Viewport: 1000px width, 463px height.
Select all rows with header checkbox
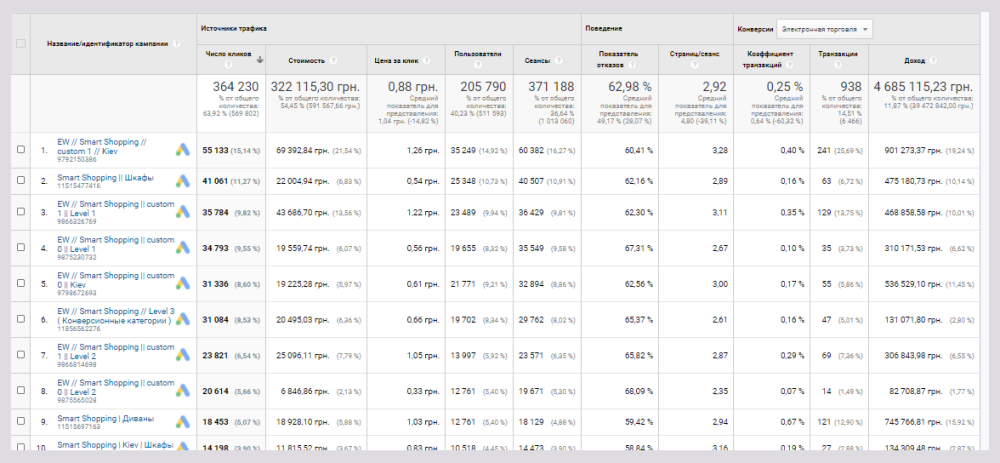pyautogui.click(x=21, y=44)
